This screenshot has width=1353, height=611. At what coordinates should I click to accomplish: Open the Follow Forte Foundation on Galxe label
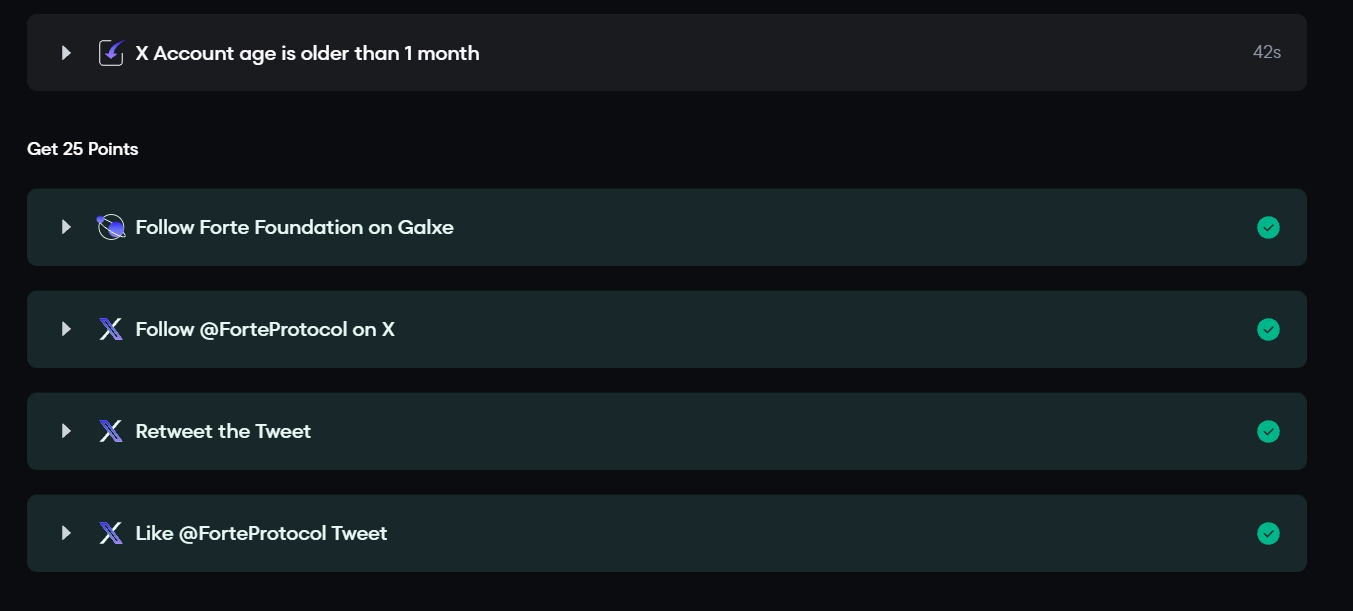point(294,227)
